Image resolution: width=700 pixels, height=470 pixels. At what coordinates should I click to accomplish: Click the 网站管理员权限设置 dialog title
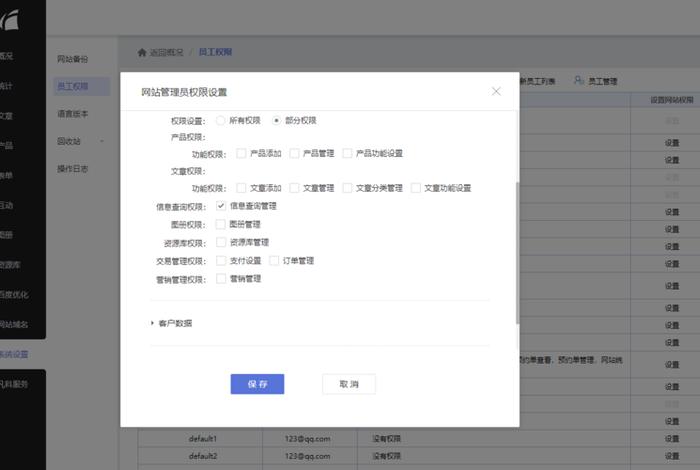(184, 92)
